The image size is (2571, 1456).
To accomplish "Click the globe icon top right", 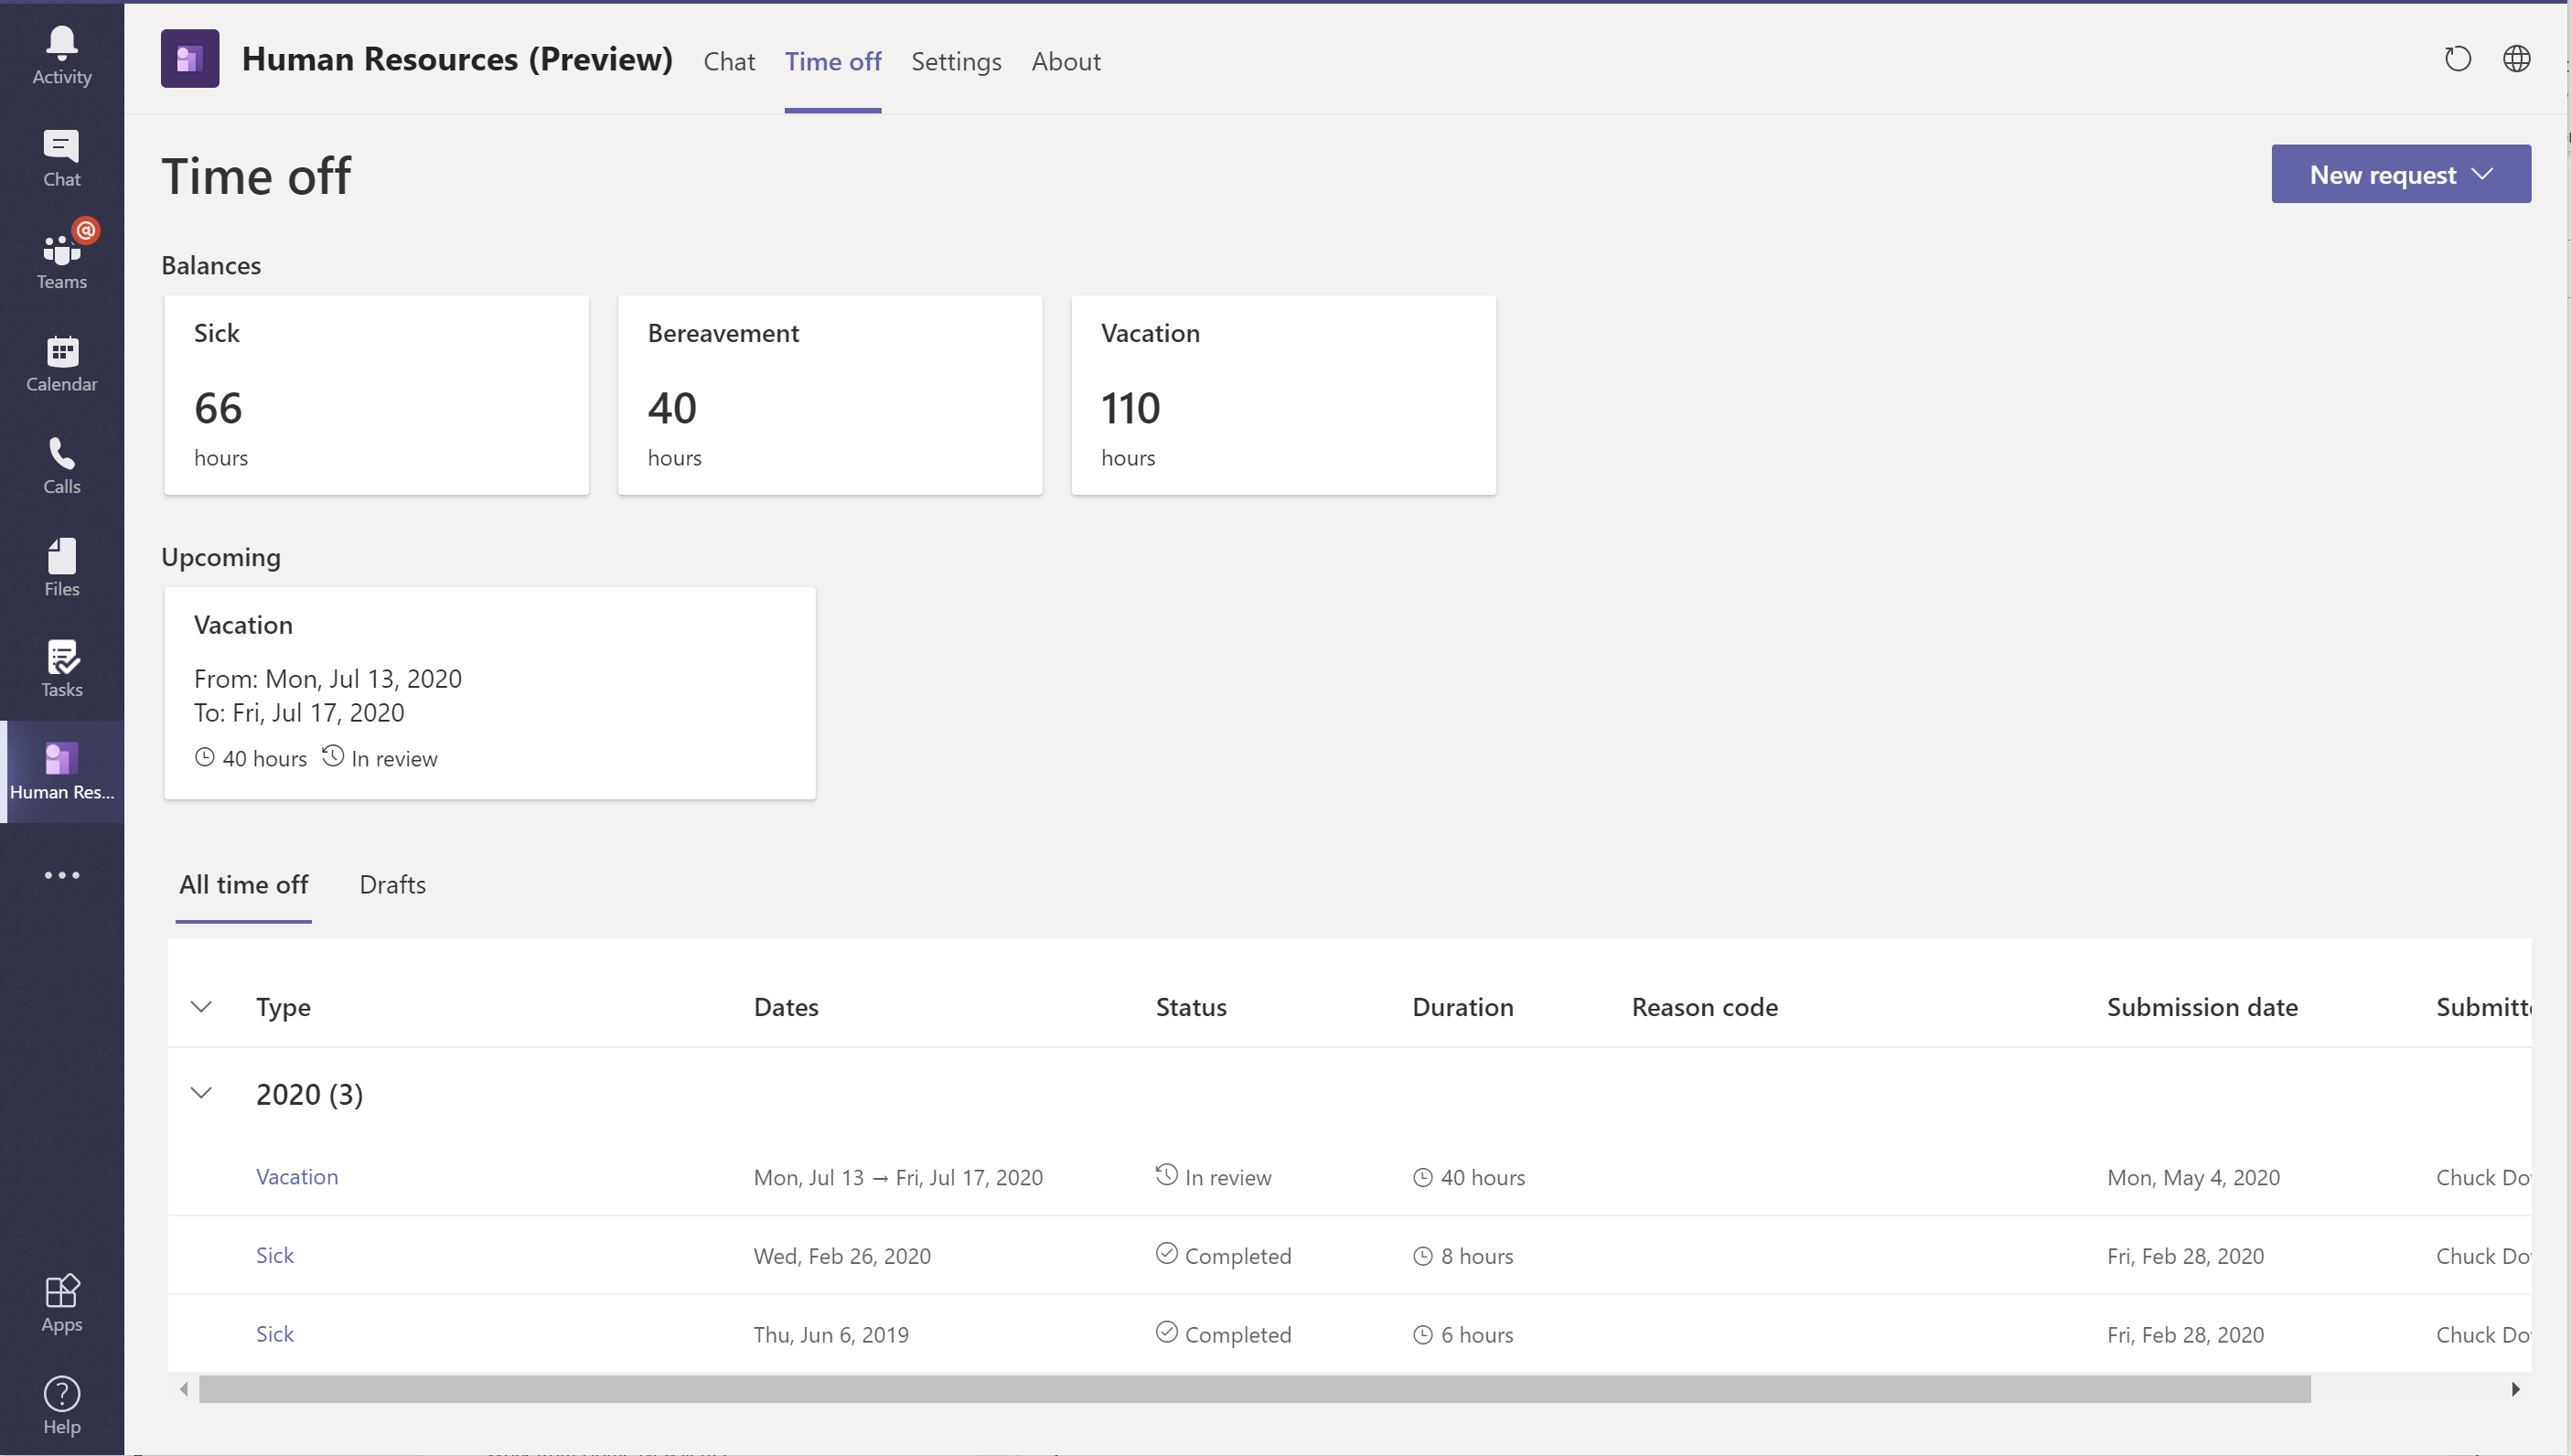I will coord(2514,59).
